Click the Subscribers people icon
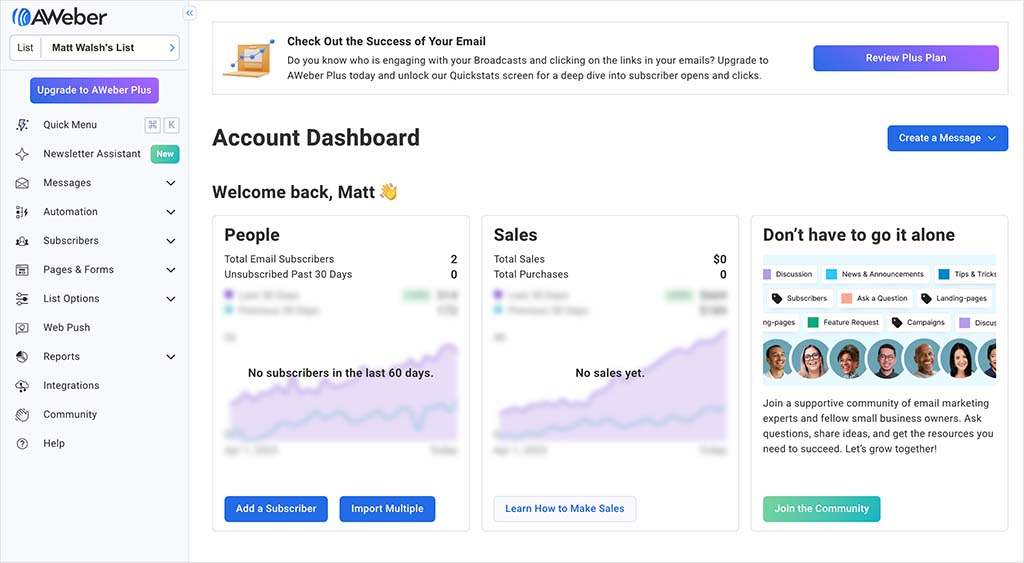The image size is (1024, 563). (x=22, y=241)
